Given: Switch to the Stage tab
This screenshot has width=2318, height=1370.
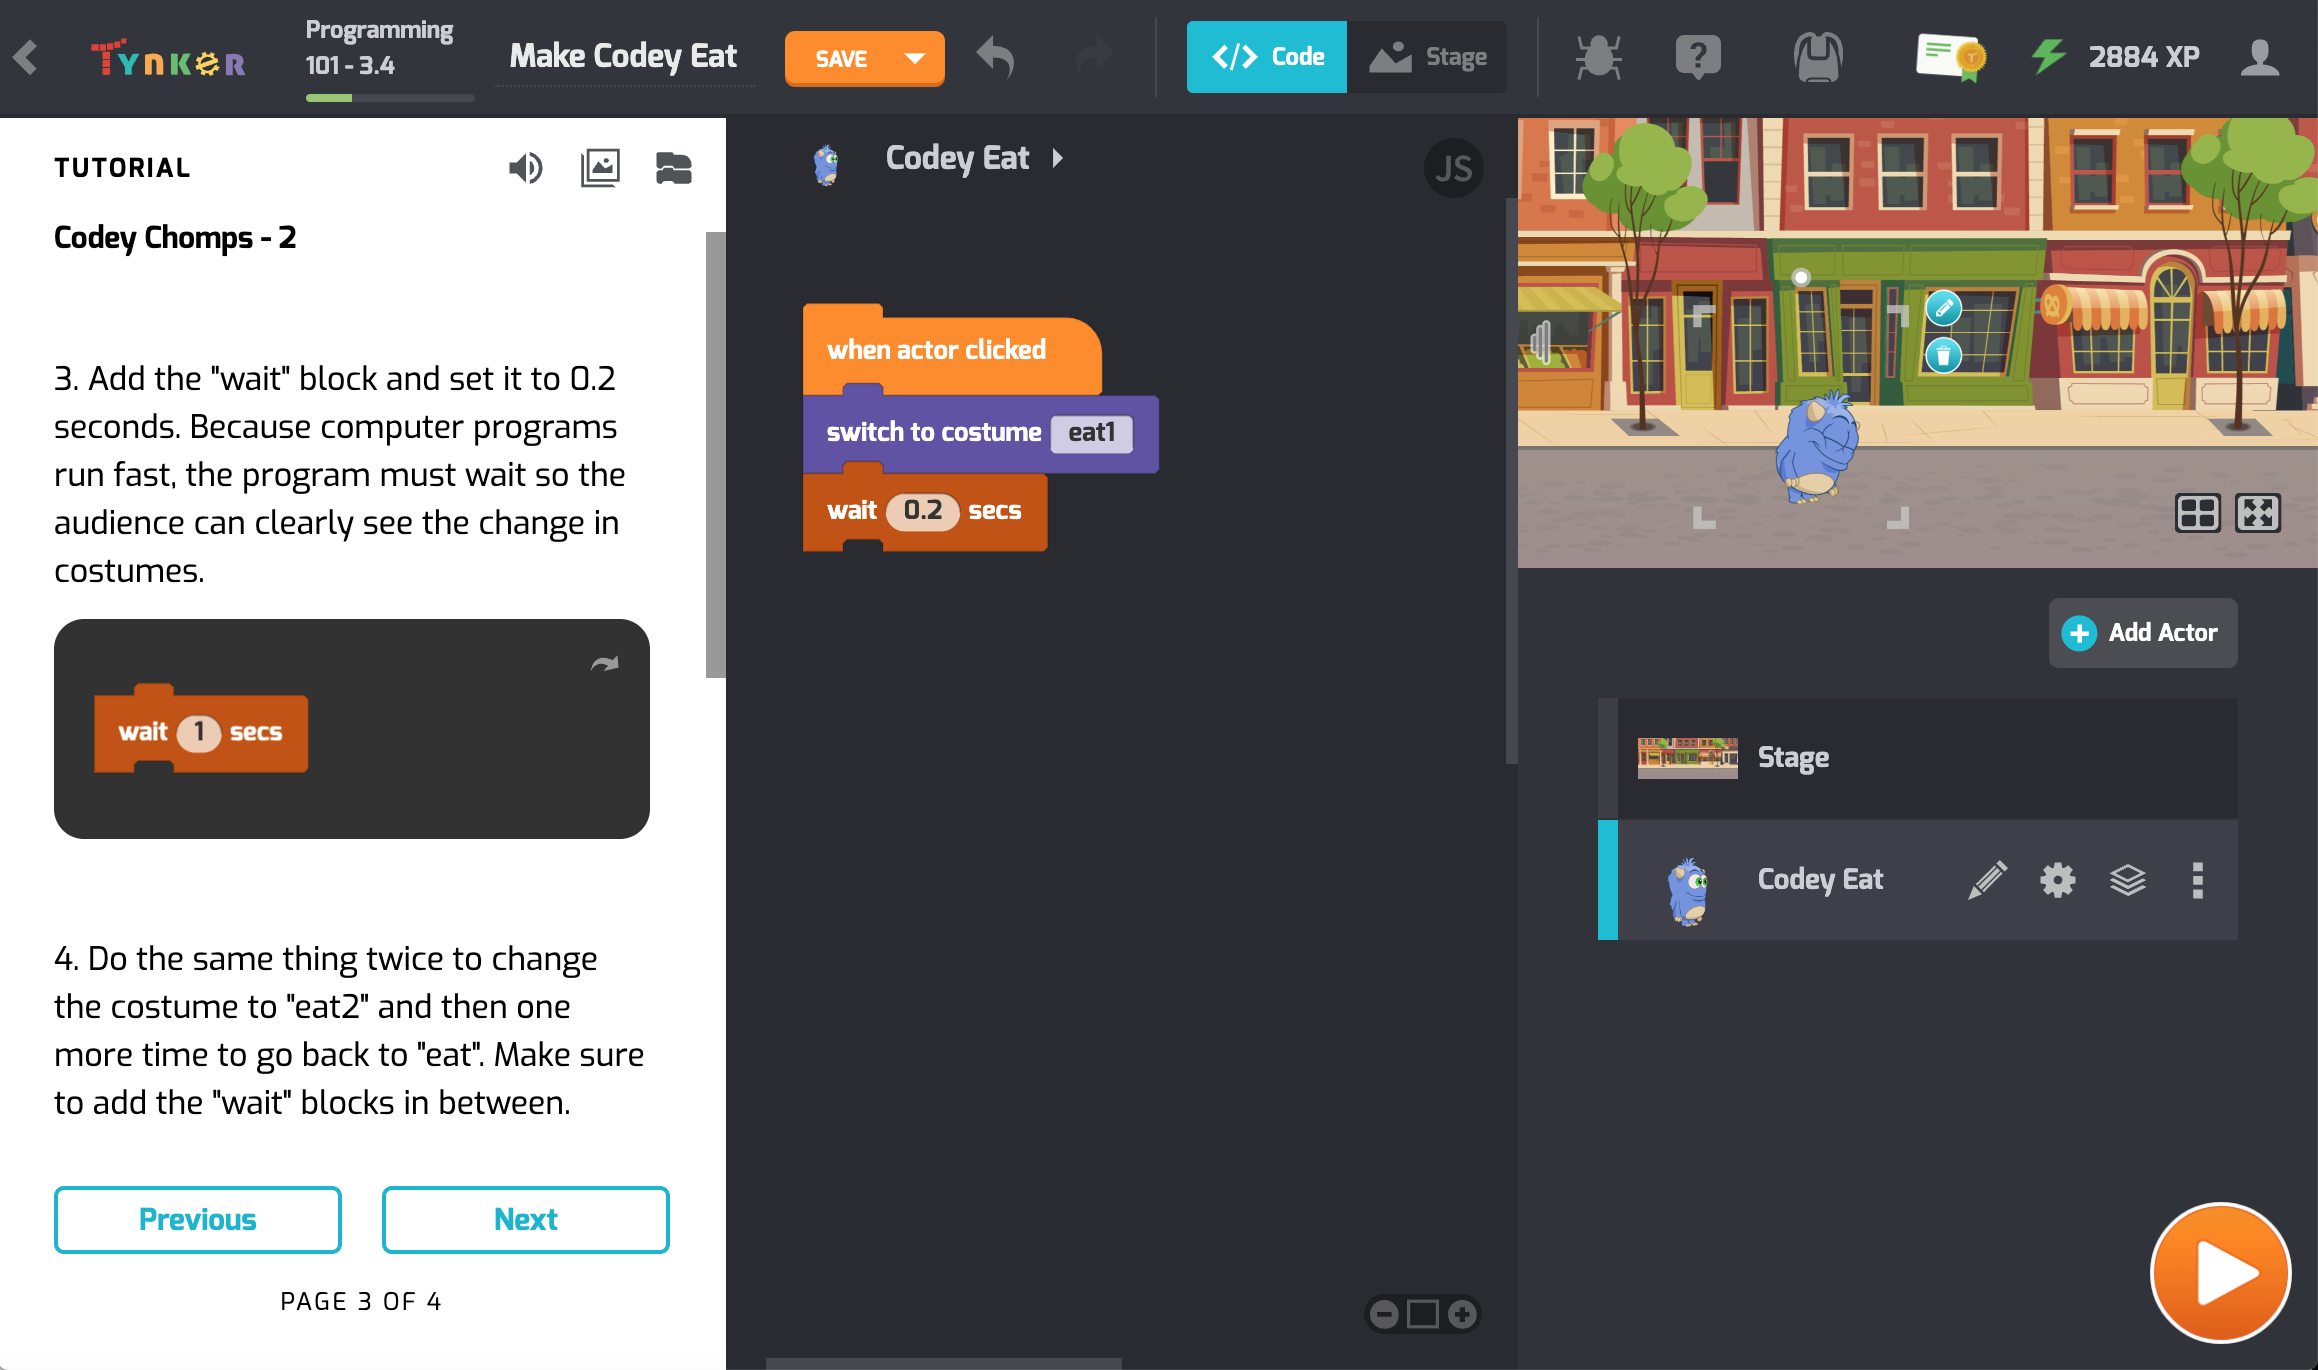Looking at the screenshot, I should pyautogui.click(x=1427, y=57).
